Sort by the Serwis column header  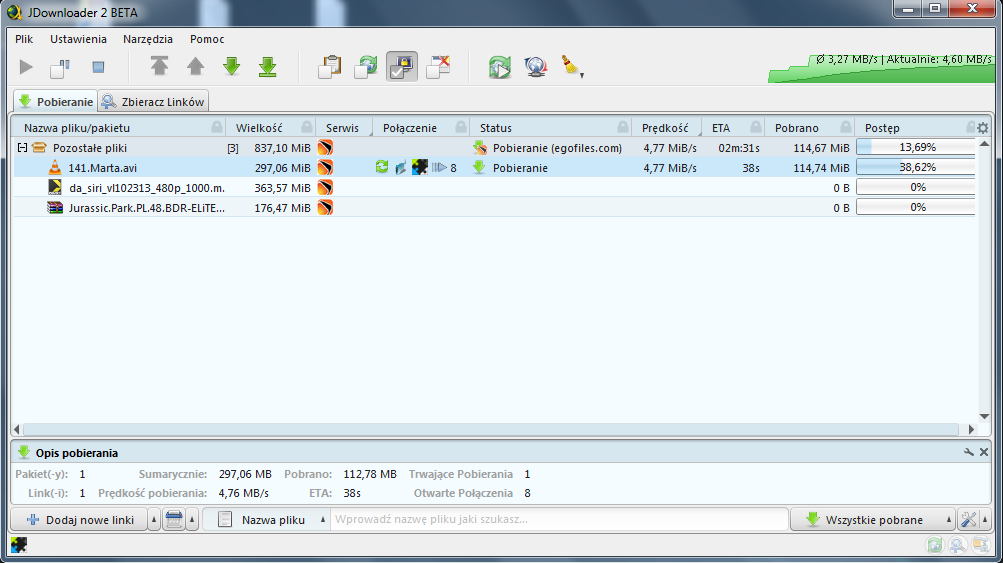tap(342, 128)
